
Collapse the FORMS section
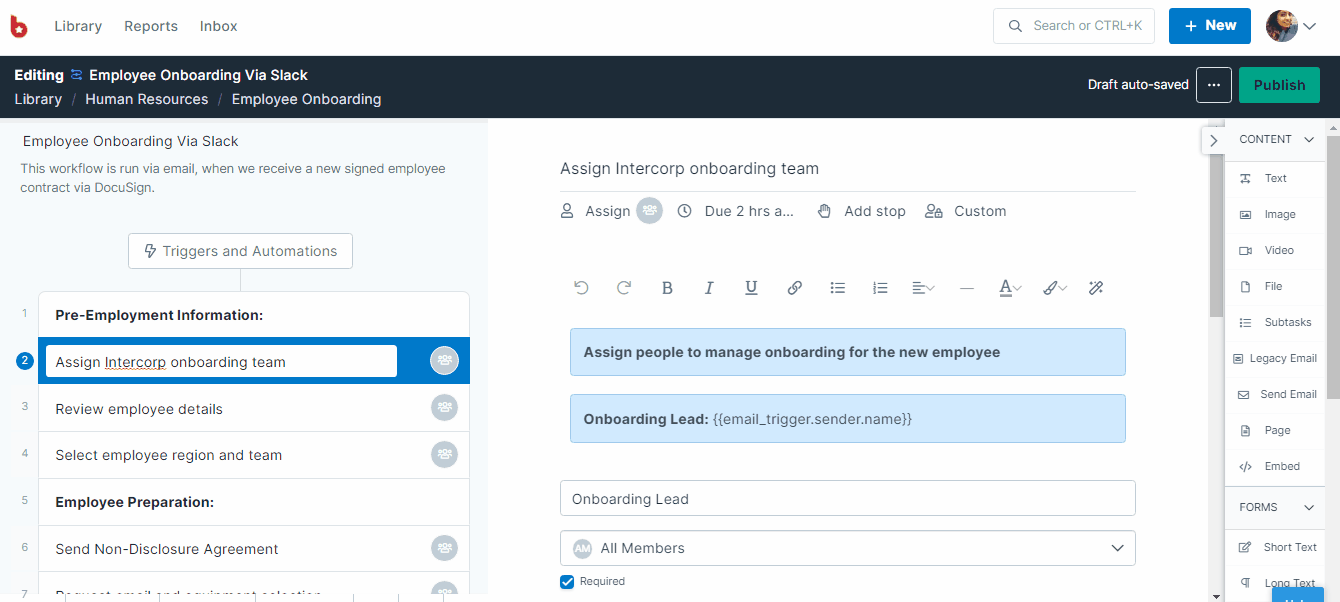(x=1309, y=508)
